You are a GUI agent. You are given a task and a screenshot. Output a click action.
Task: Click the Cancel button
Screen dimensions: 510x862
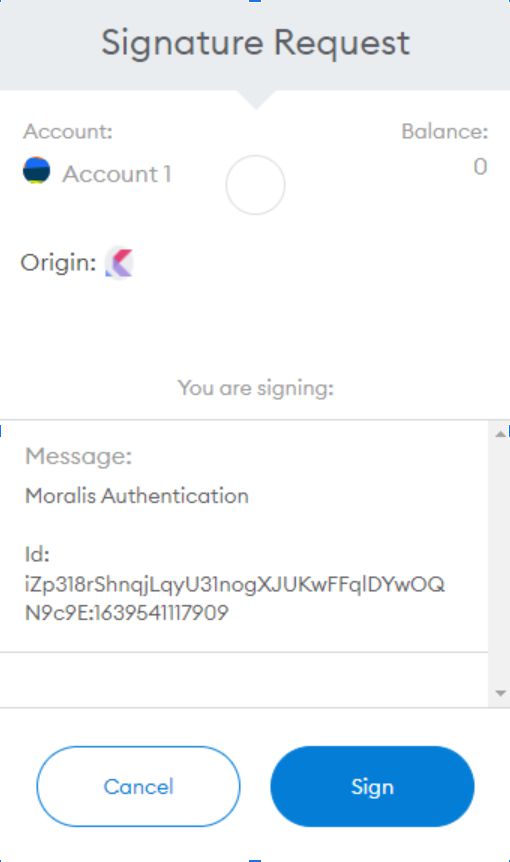138,787
